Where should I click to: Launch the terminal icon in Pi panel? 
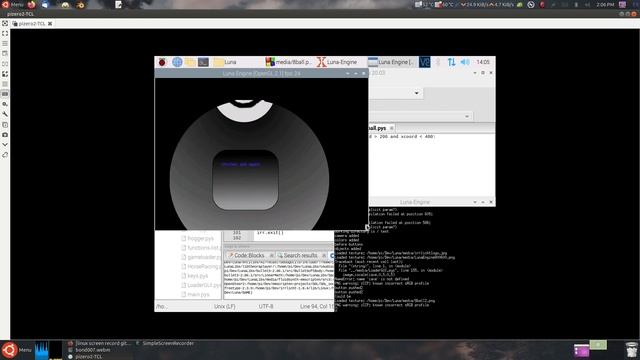coord(203,62)
